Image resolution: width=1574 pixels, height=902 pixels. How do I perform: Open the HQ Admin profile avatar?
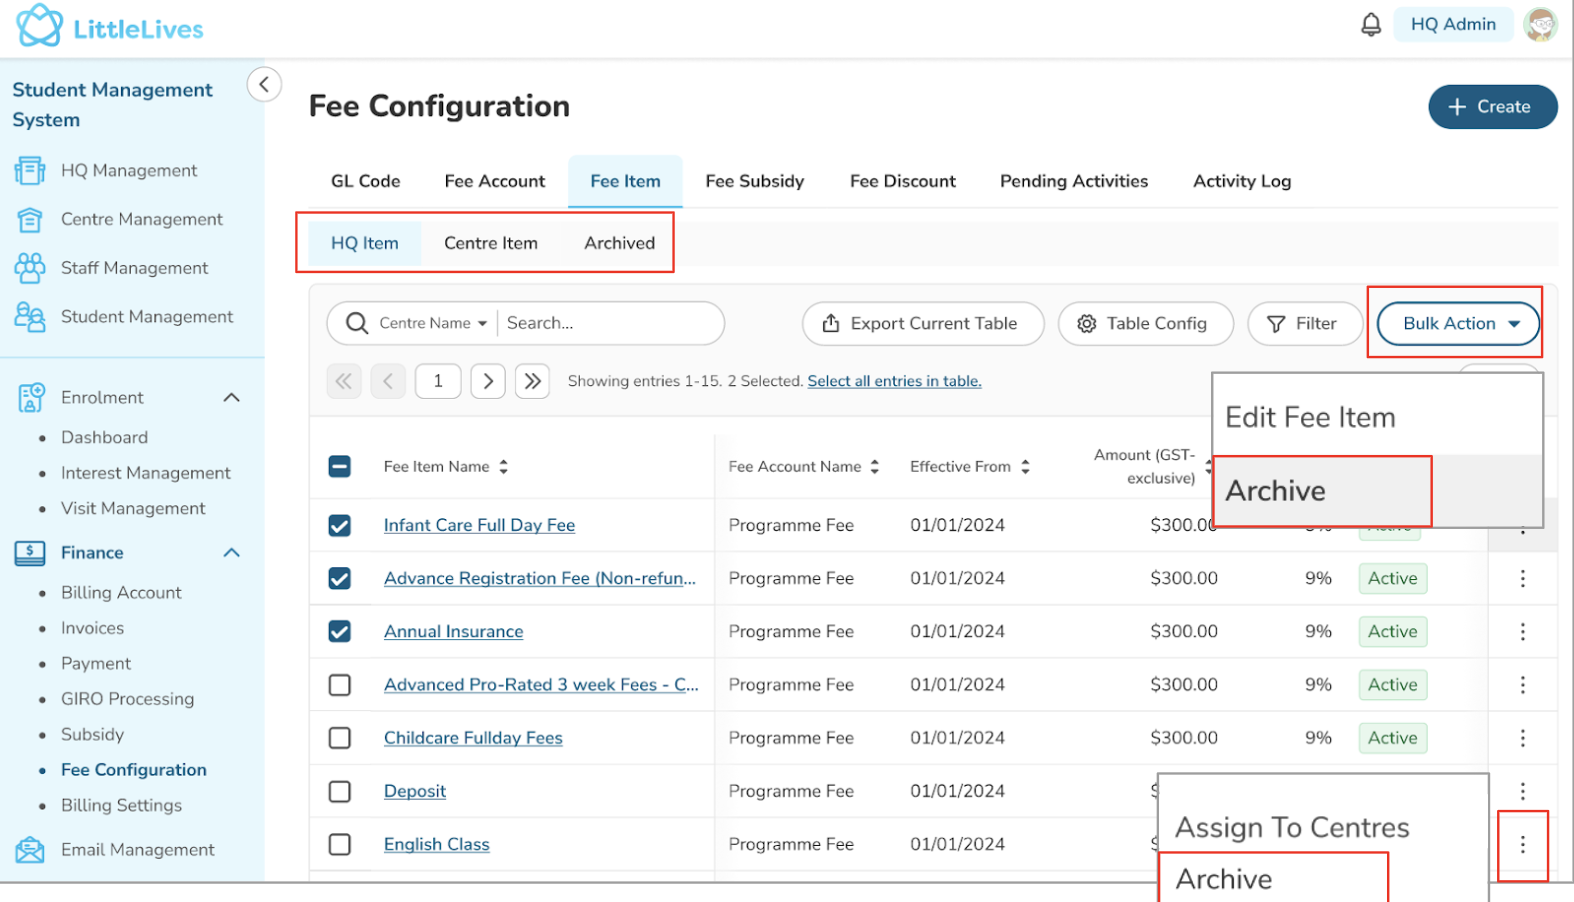click(1540, 25)
